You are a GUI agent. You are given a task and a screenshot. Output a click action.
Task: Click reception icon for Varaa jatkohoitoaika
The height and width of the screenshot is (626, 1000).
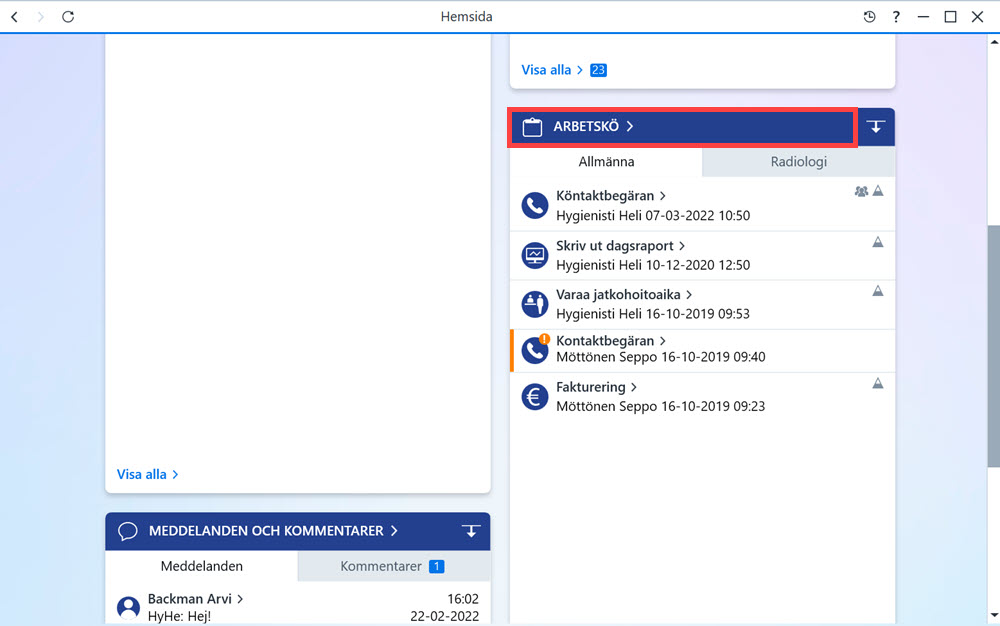534,304
